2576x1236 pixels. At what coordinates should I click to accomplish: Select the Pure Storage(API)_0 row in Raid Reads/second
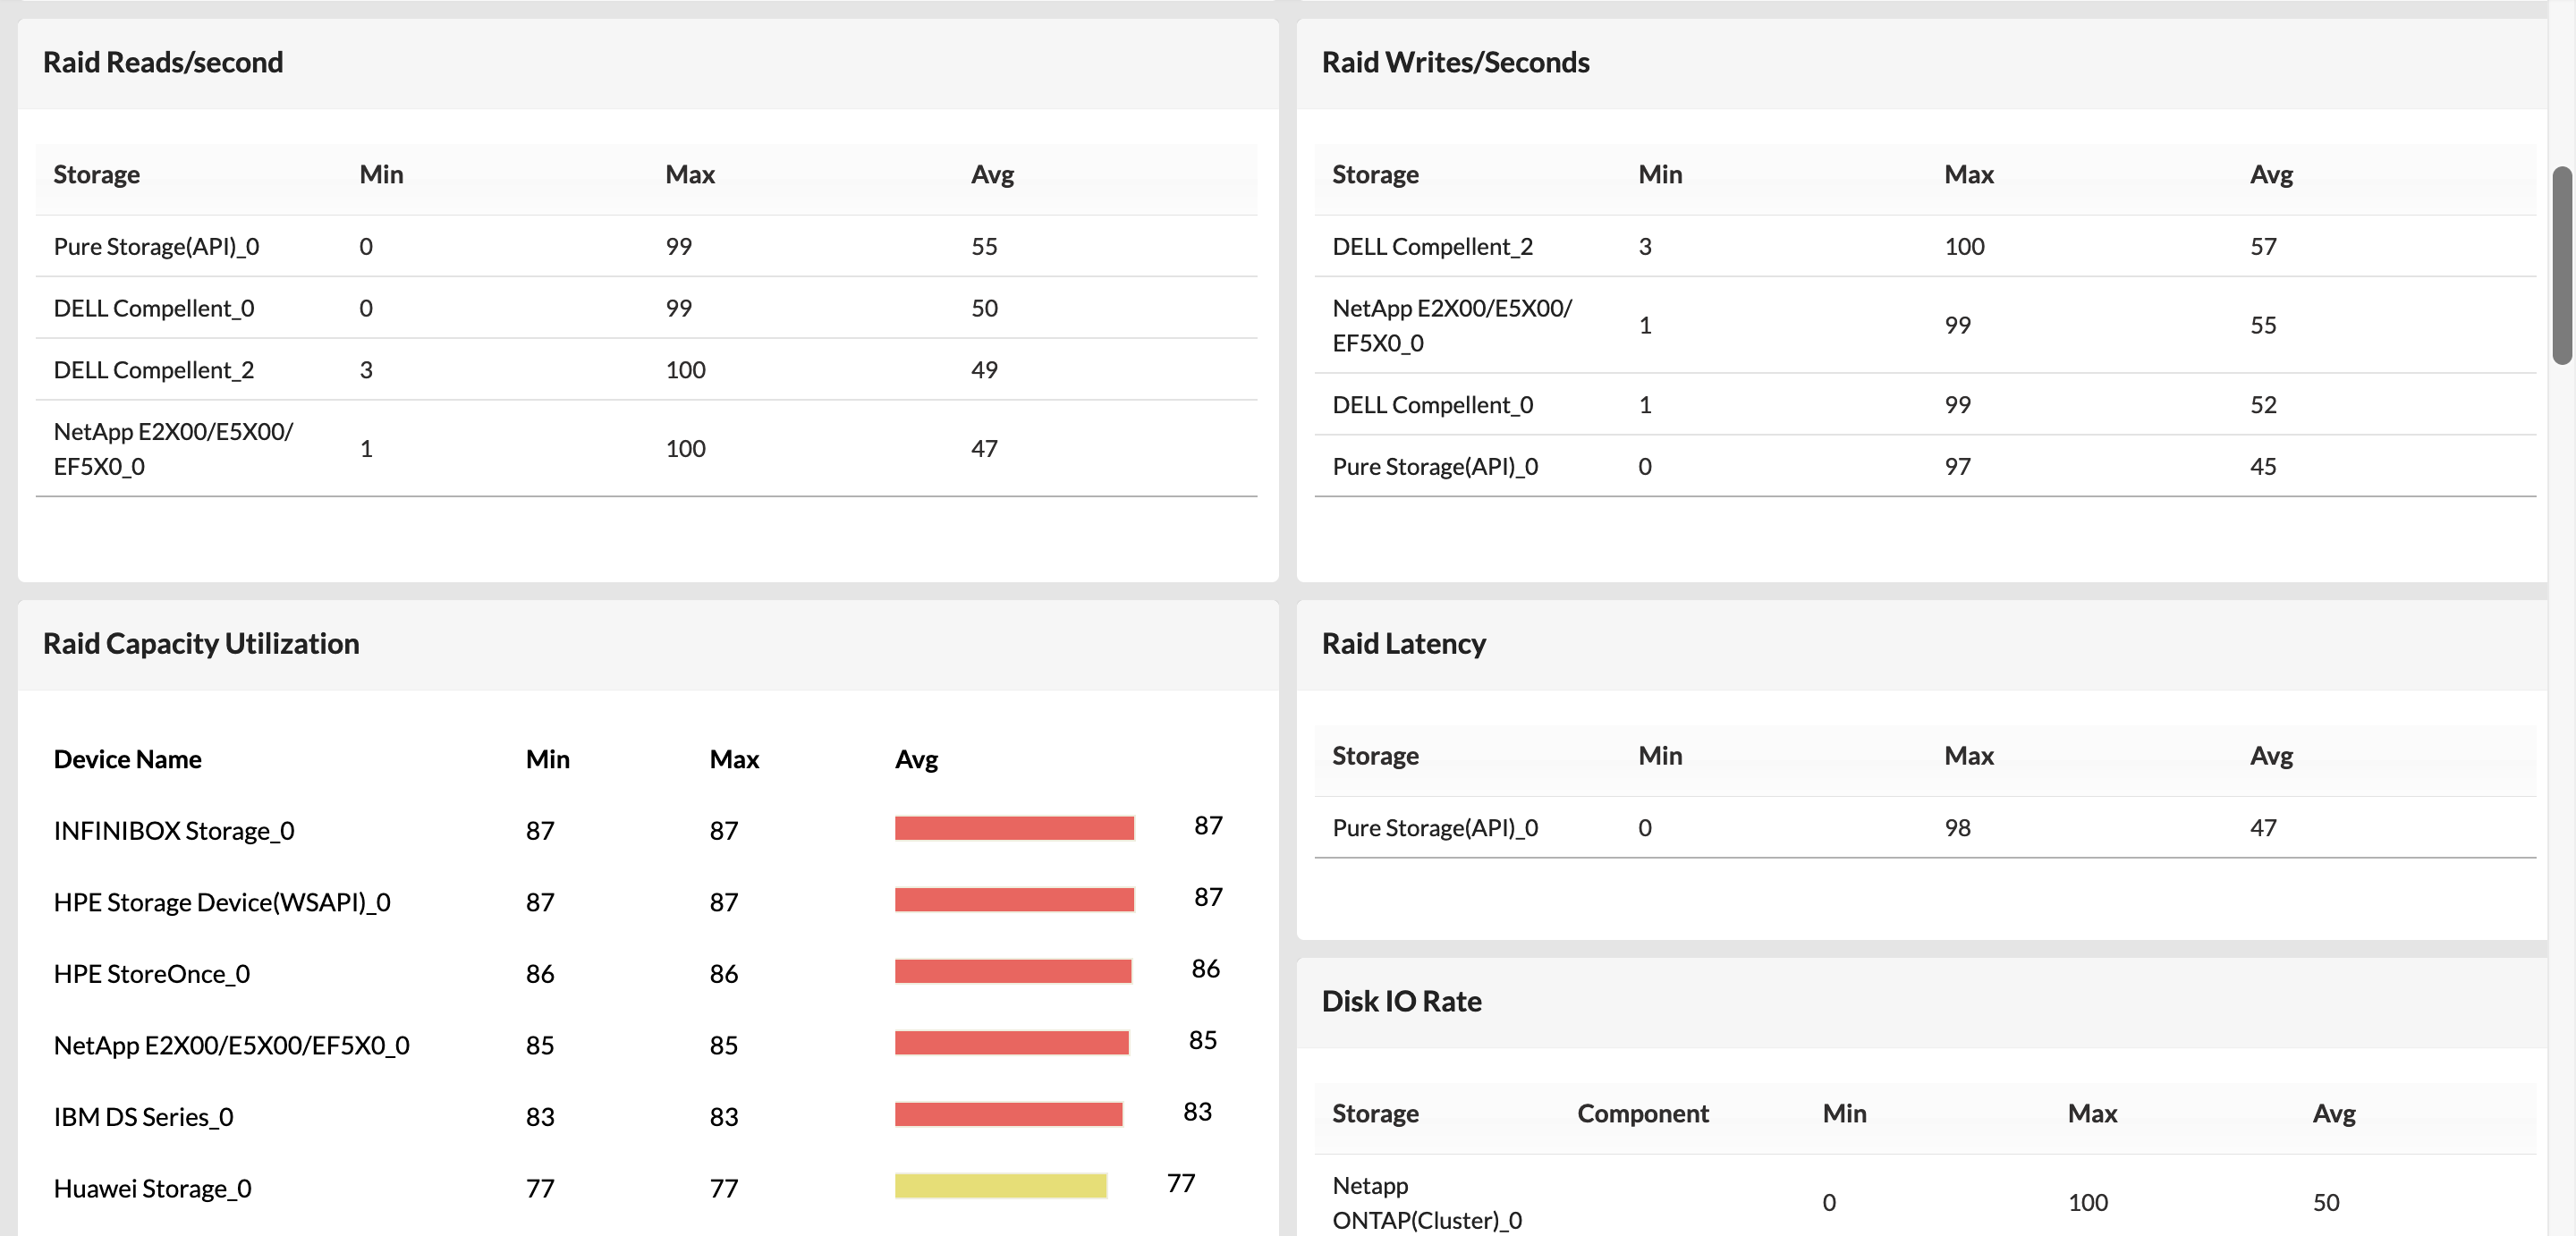(x=157, y=245)
